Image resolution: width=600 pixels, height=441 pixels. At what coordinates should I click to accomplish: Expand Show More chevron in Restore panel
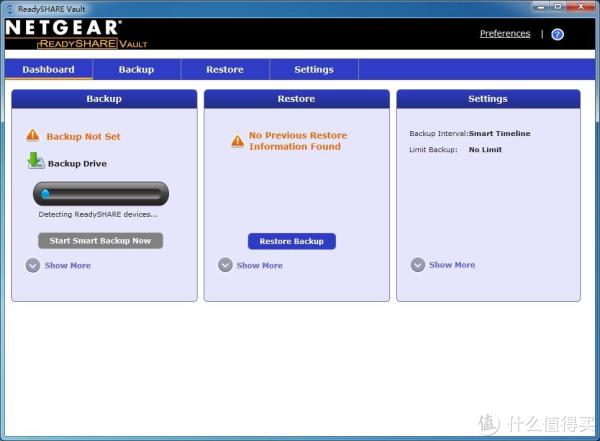(225, 265)
